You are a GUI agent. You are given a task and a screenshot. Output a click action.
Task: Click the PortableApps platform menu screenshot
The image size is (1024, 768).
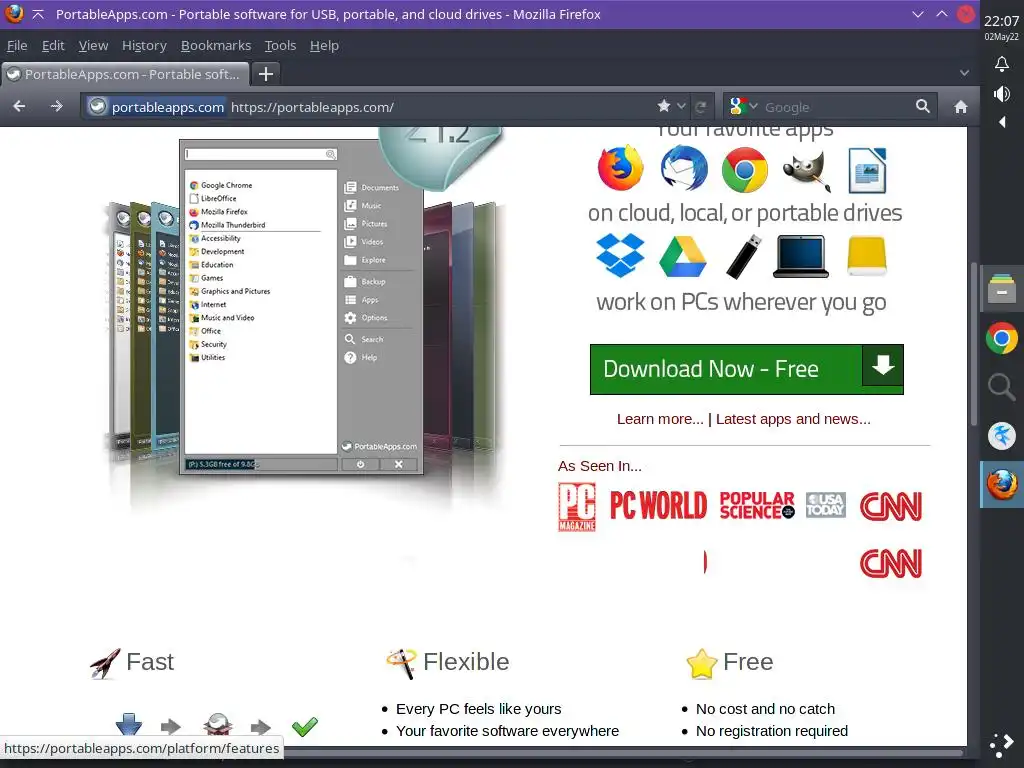(x=301, y=307)
